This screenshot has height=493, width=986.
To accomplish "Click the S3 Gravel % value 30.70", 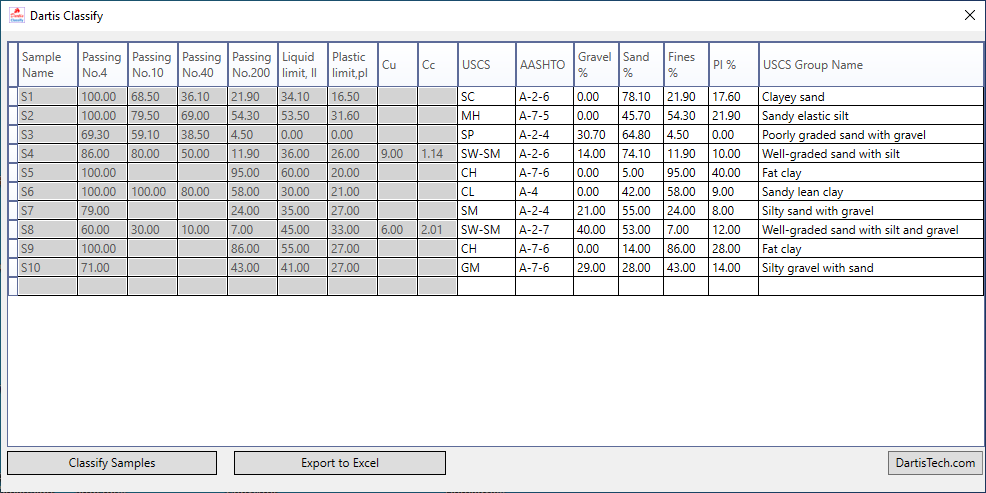I will tap(596, 135).
